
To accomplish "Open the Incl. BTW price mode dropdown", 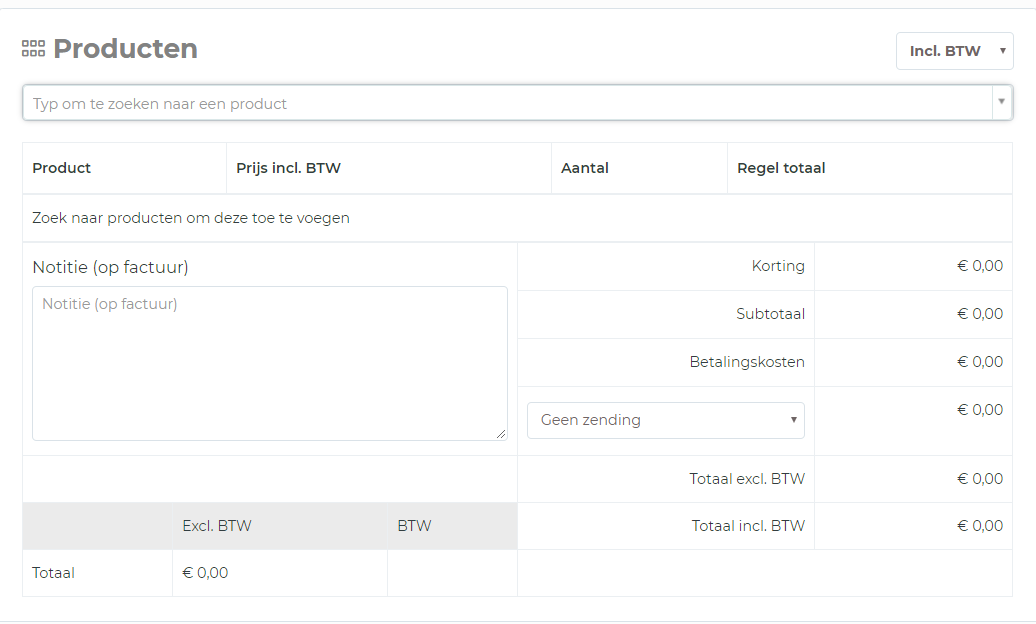I will point(954,51).
